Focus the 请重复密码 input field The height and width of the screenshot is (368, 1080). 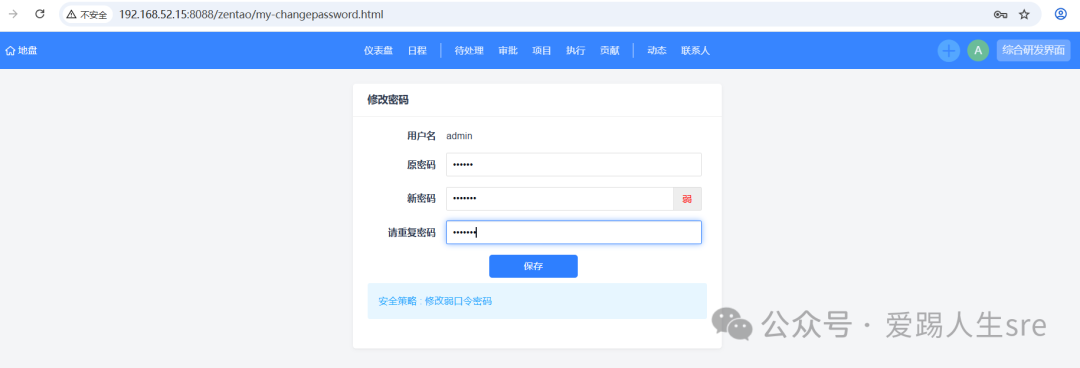(x=574, y=232)
